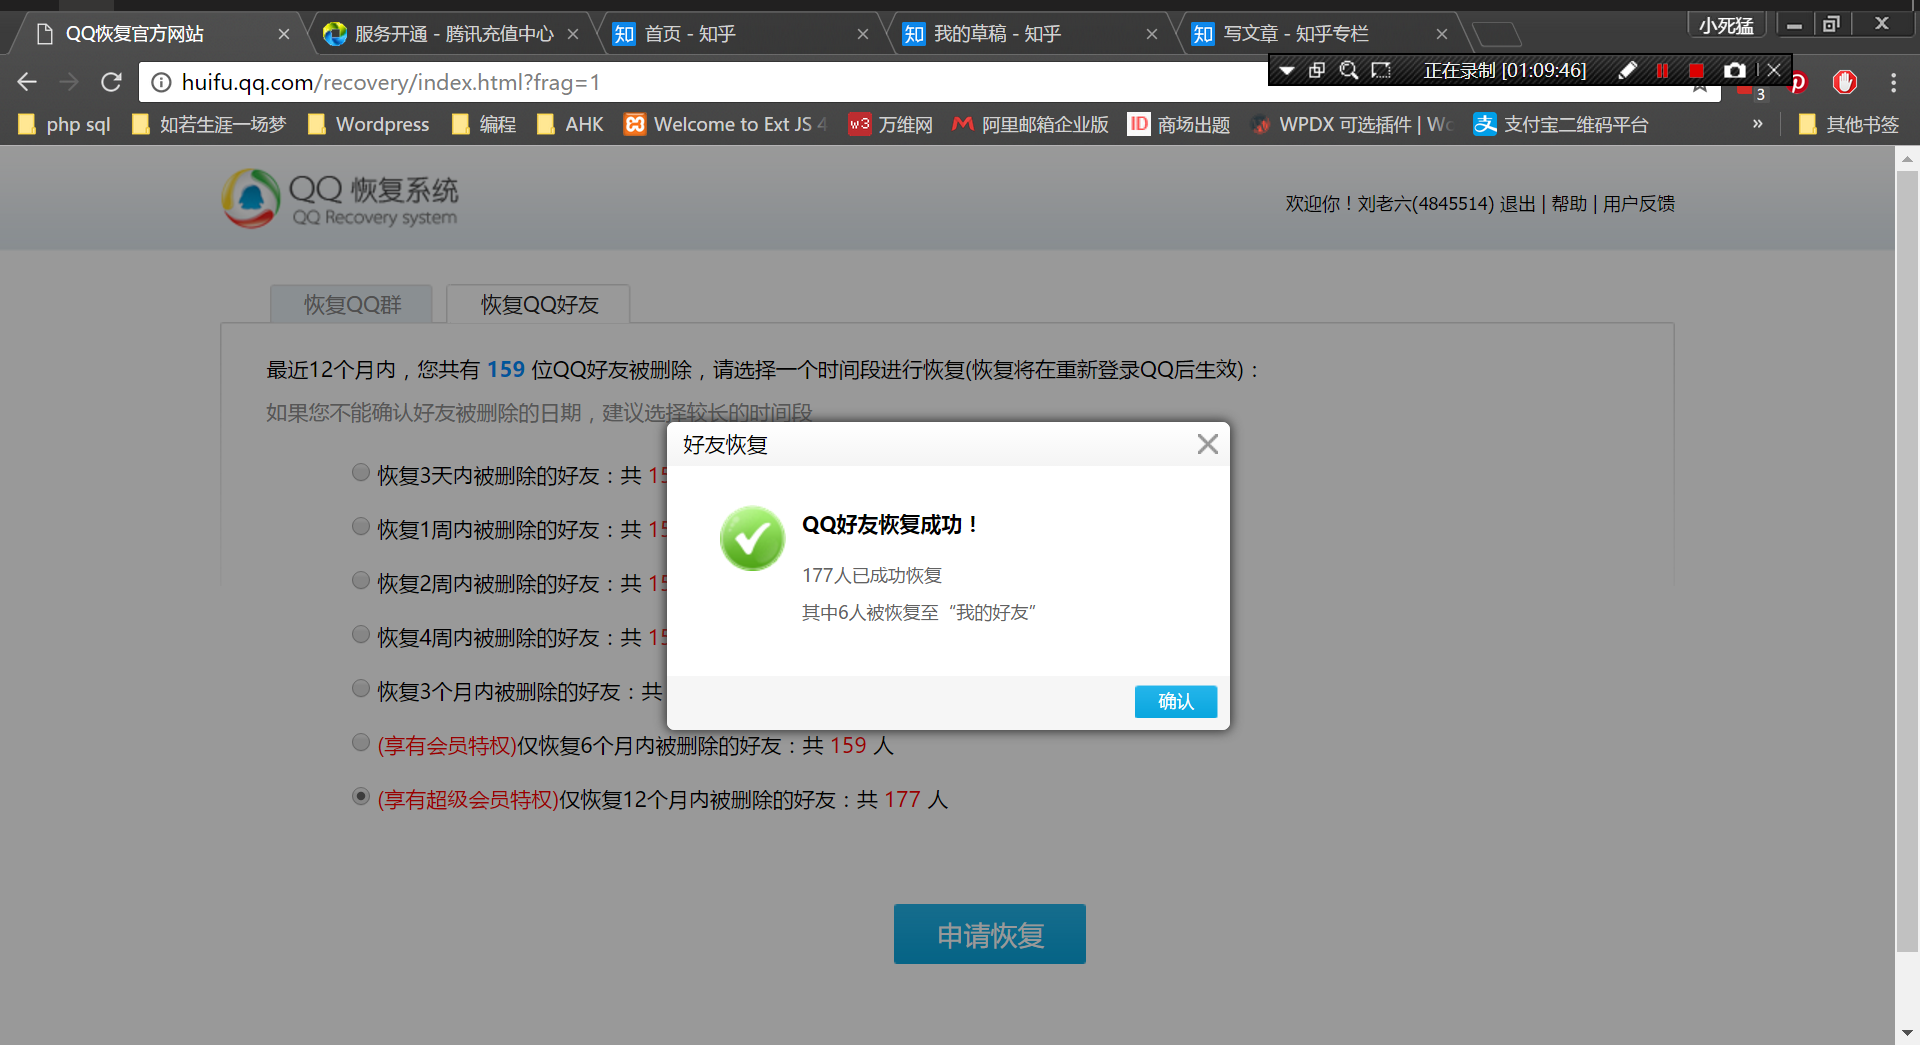Click the 小死猛 profile button
Viewport: 1920px width, 1045px height.
[x=1727, y=25]
